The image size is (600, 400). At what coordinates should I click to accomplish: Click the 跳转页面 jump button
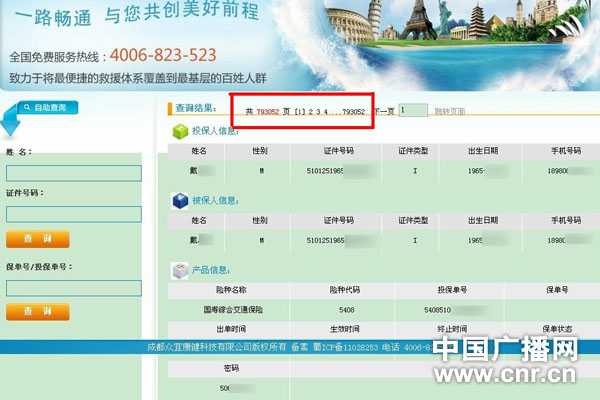coord(449,111)
